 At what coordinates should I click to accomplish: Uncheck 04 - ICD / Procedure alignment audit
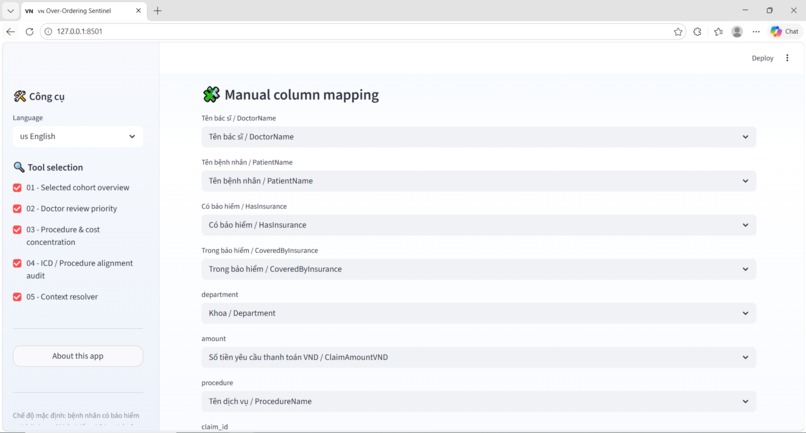pos(17,263)
